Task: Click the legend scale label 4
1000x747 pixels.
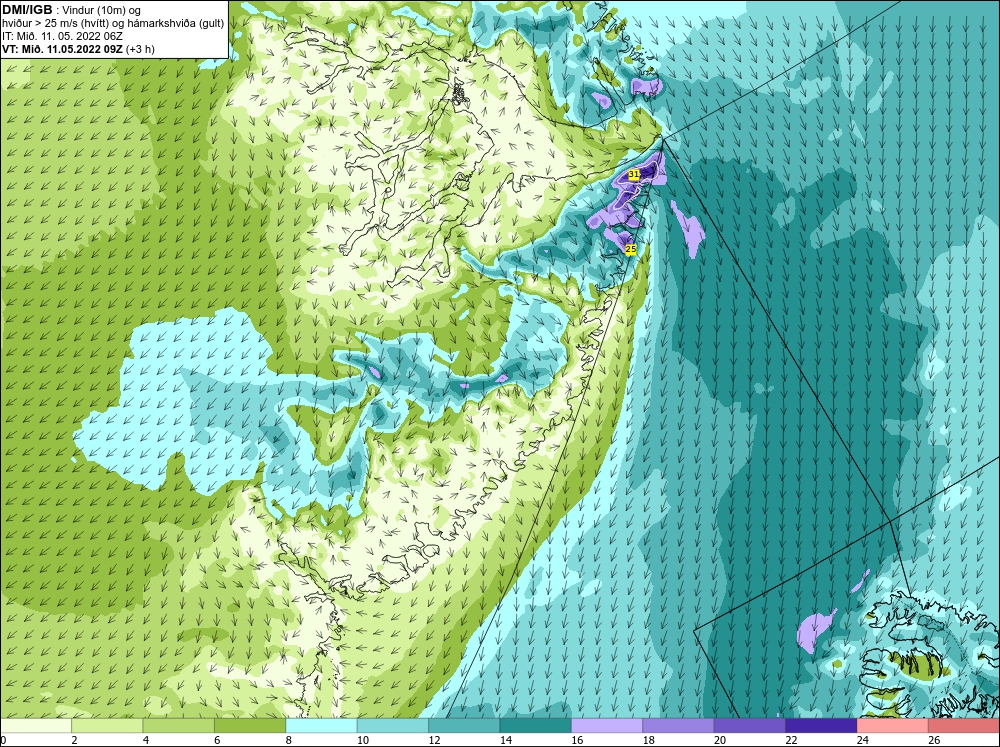Action: tap(146, 740)
